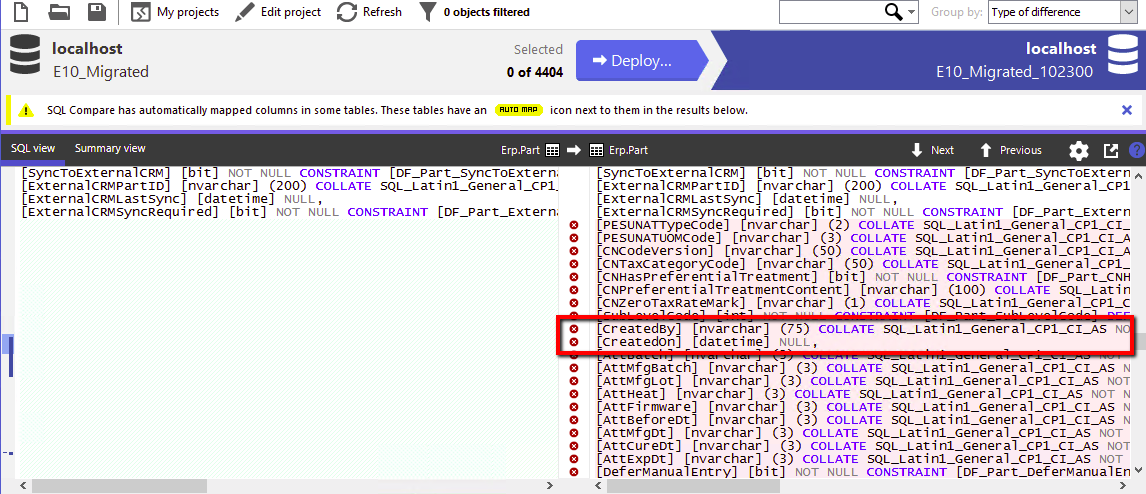This screenshot has width=1146, height=494.
Task: Dismiss the auto map warning banner
Action: tap(1127, 110)
